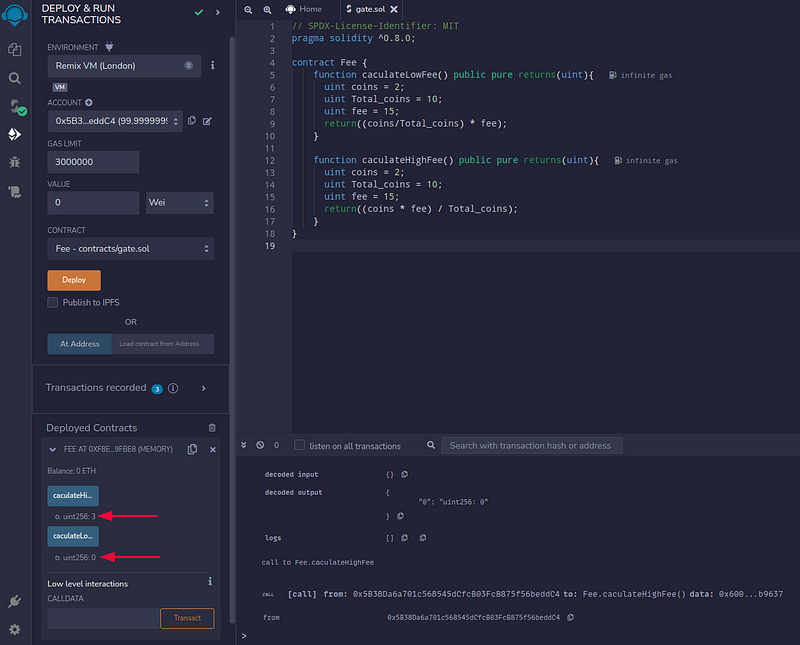800x645 pixels.
Task: Delete all deployed contracts with trash icon
Action: pyautogui.click(x=212, y=427)
